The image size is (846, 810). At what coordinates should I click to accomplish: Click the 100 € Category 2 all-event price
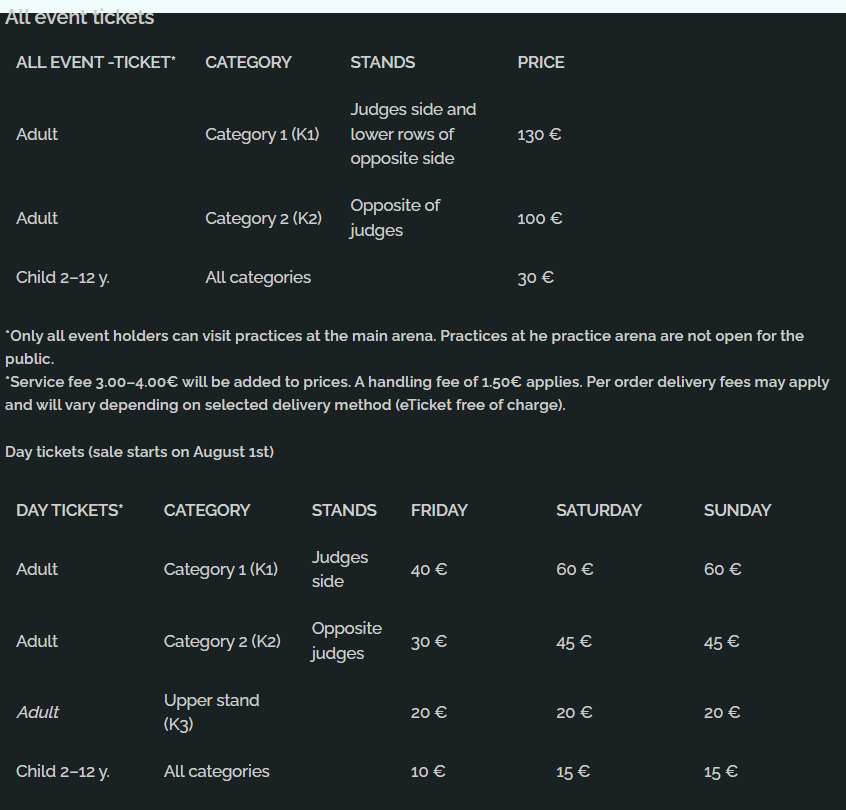540,218
